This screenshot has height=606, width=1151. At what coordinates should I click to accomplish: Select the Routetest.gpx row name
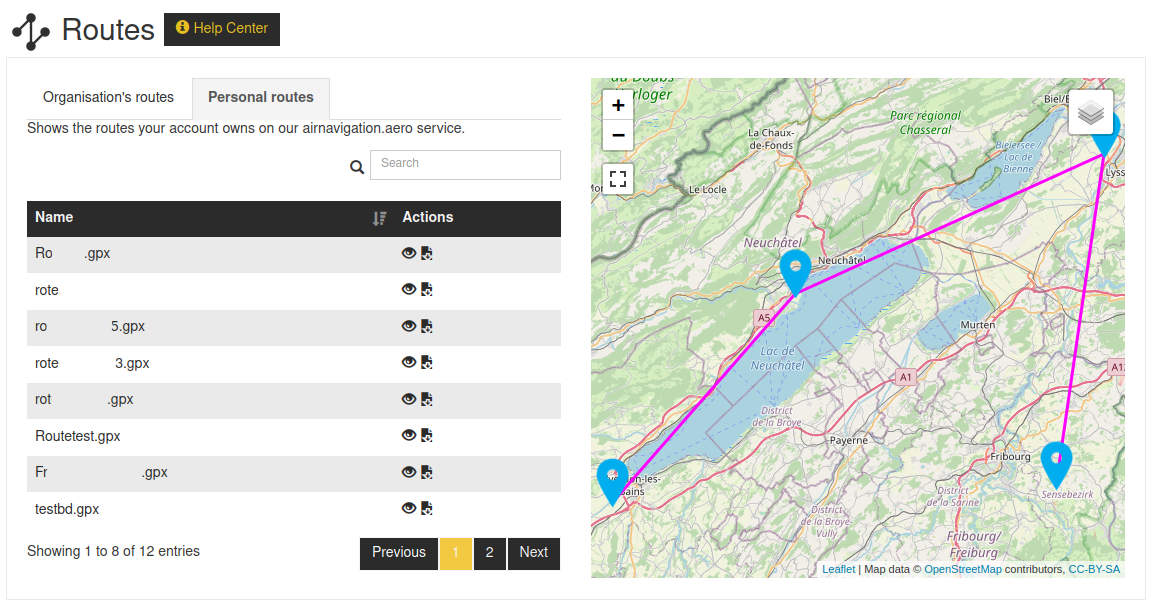[78, 436]
